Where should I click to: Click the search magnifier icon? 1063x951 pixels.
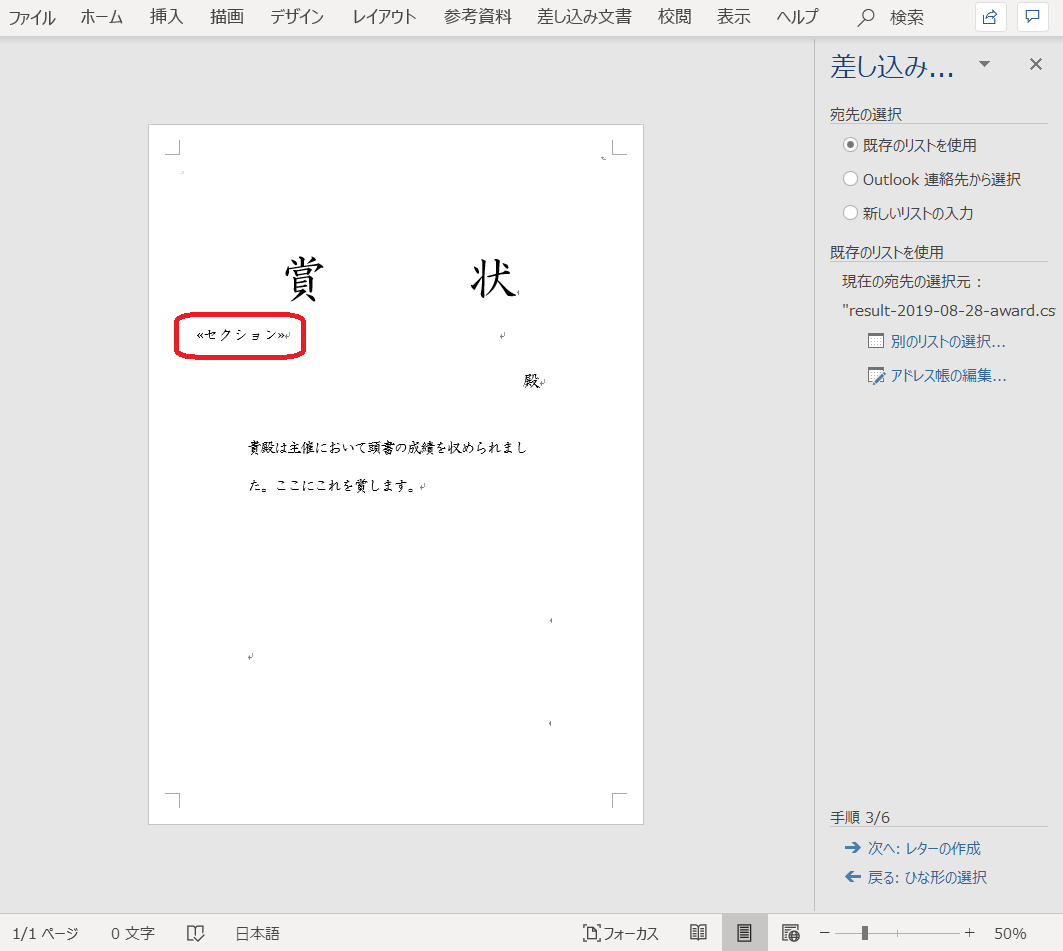[x=867, y=18]
